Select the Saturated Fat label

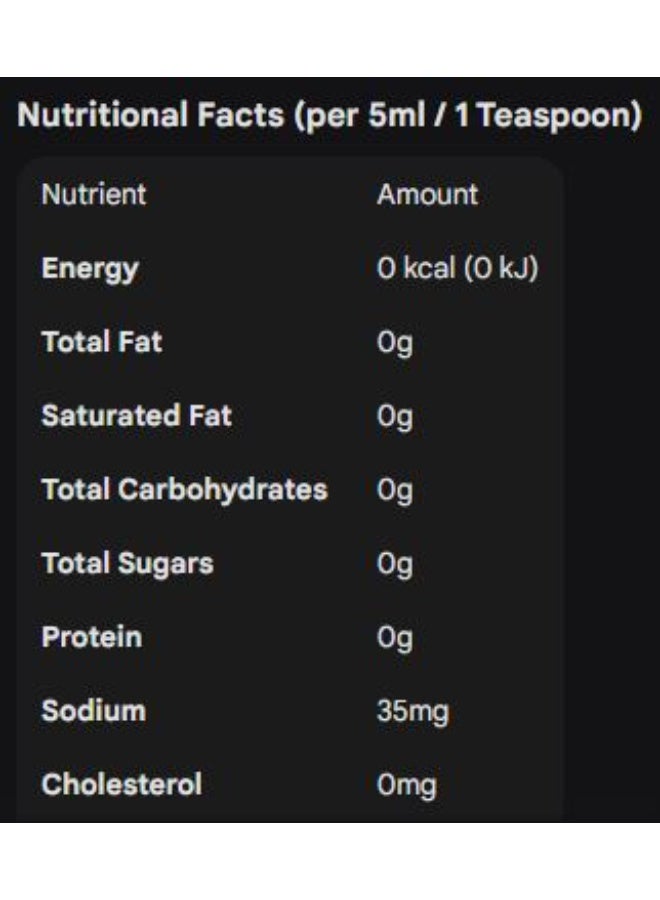click(137, 416)
